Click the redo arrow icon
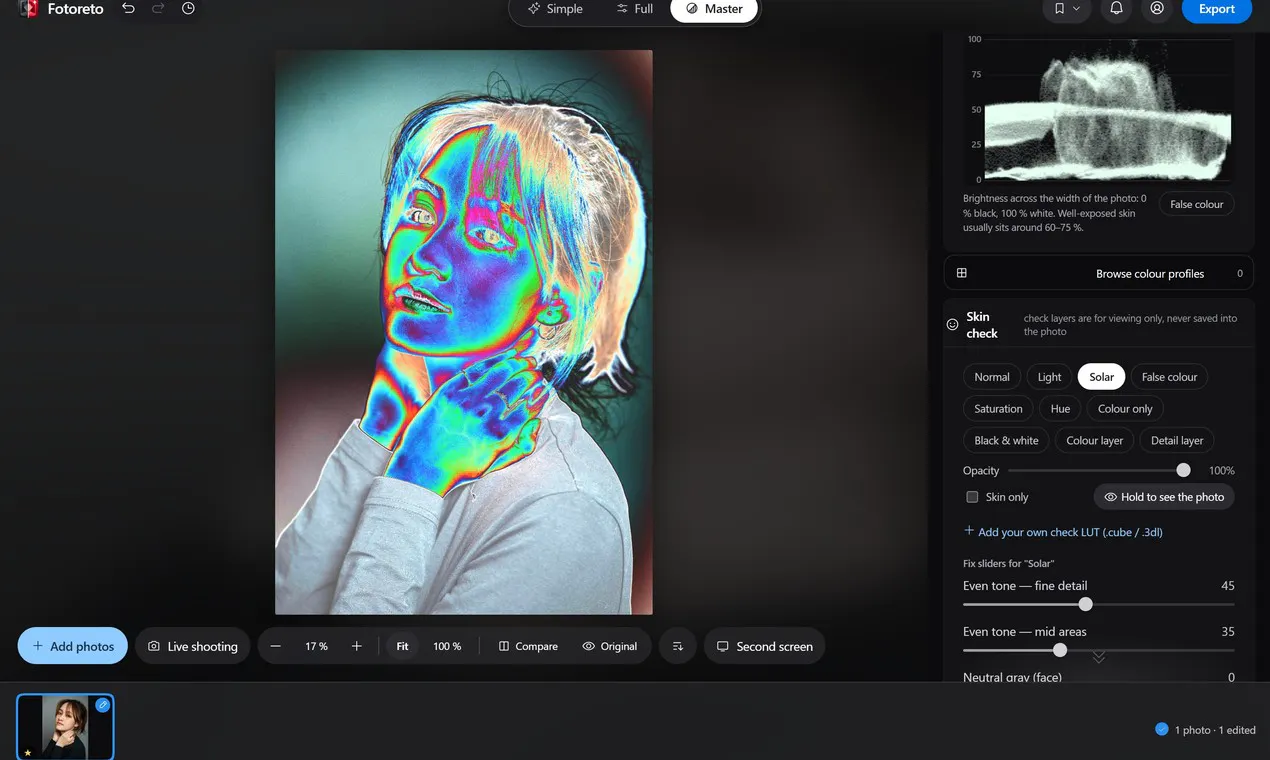 [x=158, y=9]
